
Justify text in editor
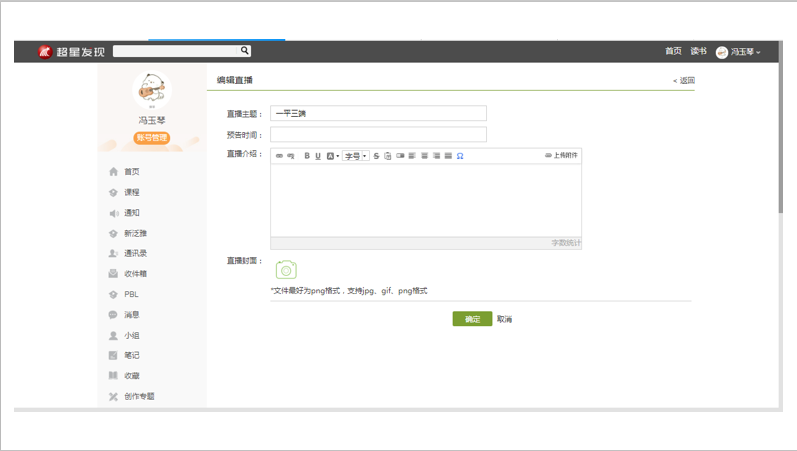(x=448, y=156)
